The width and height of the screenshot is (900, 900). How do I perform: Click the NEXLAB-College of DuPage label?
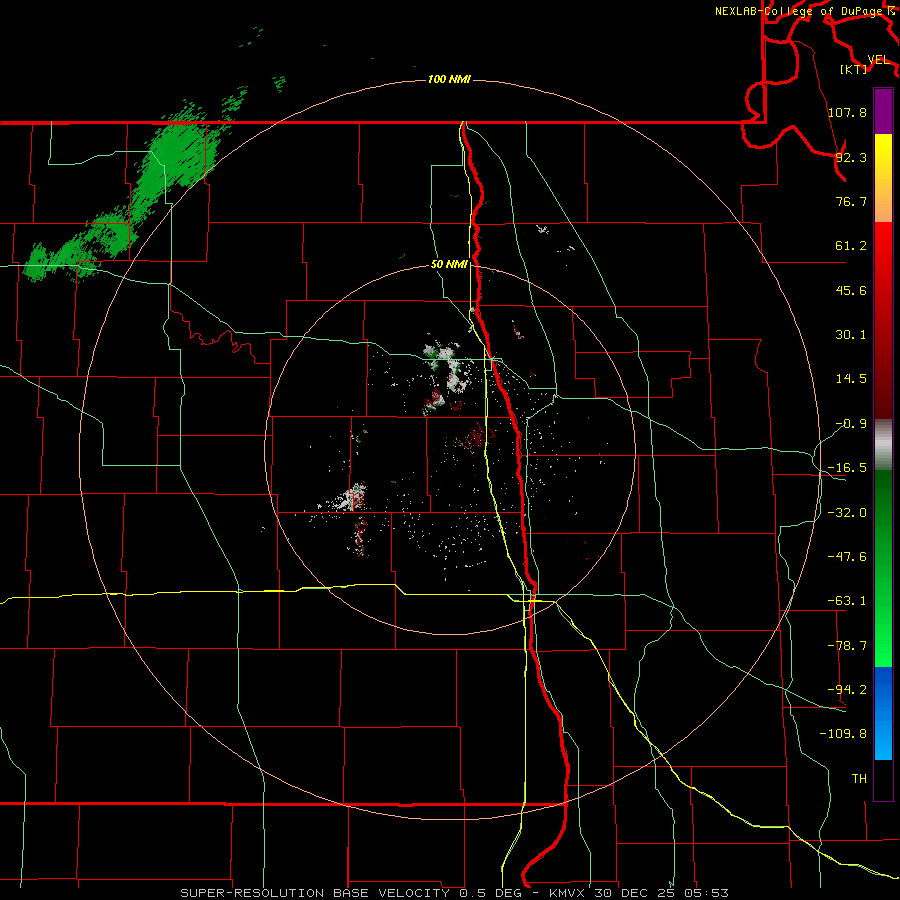click(798, 11)
